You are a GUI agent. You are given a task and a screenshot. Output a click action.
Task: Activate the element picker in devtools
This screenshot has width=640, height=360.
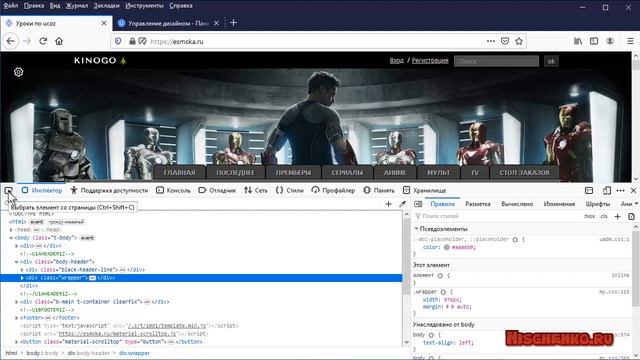[8, 191]
